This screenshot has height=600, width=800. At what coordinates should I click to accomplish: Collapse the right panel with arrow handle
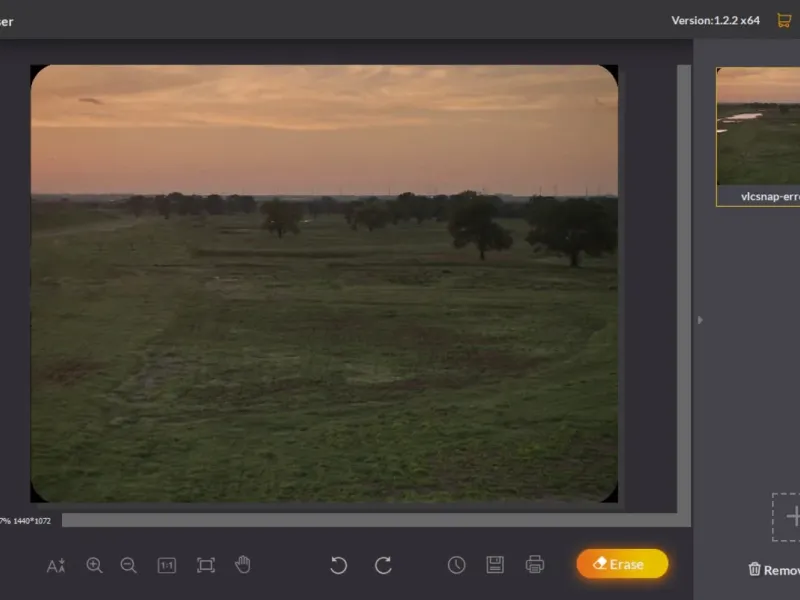pyautogui.click(x=700, y=320)
